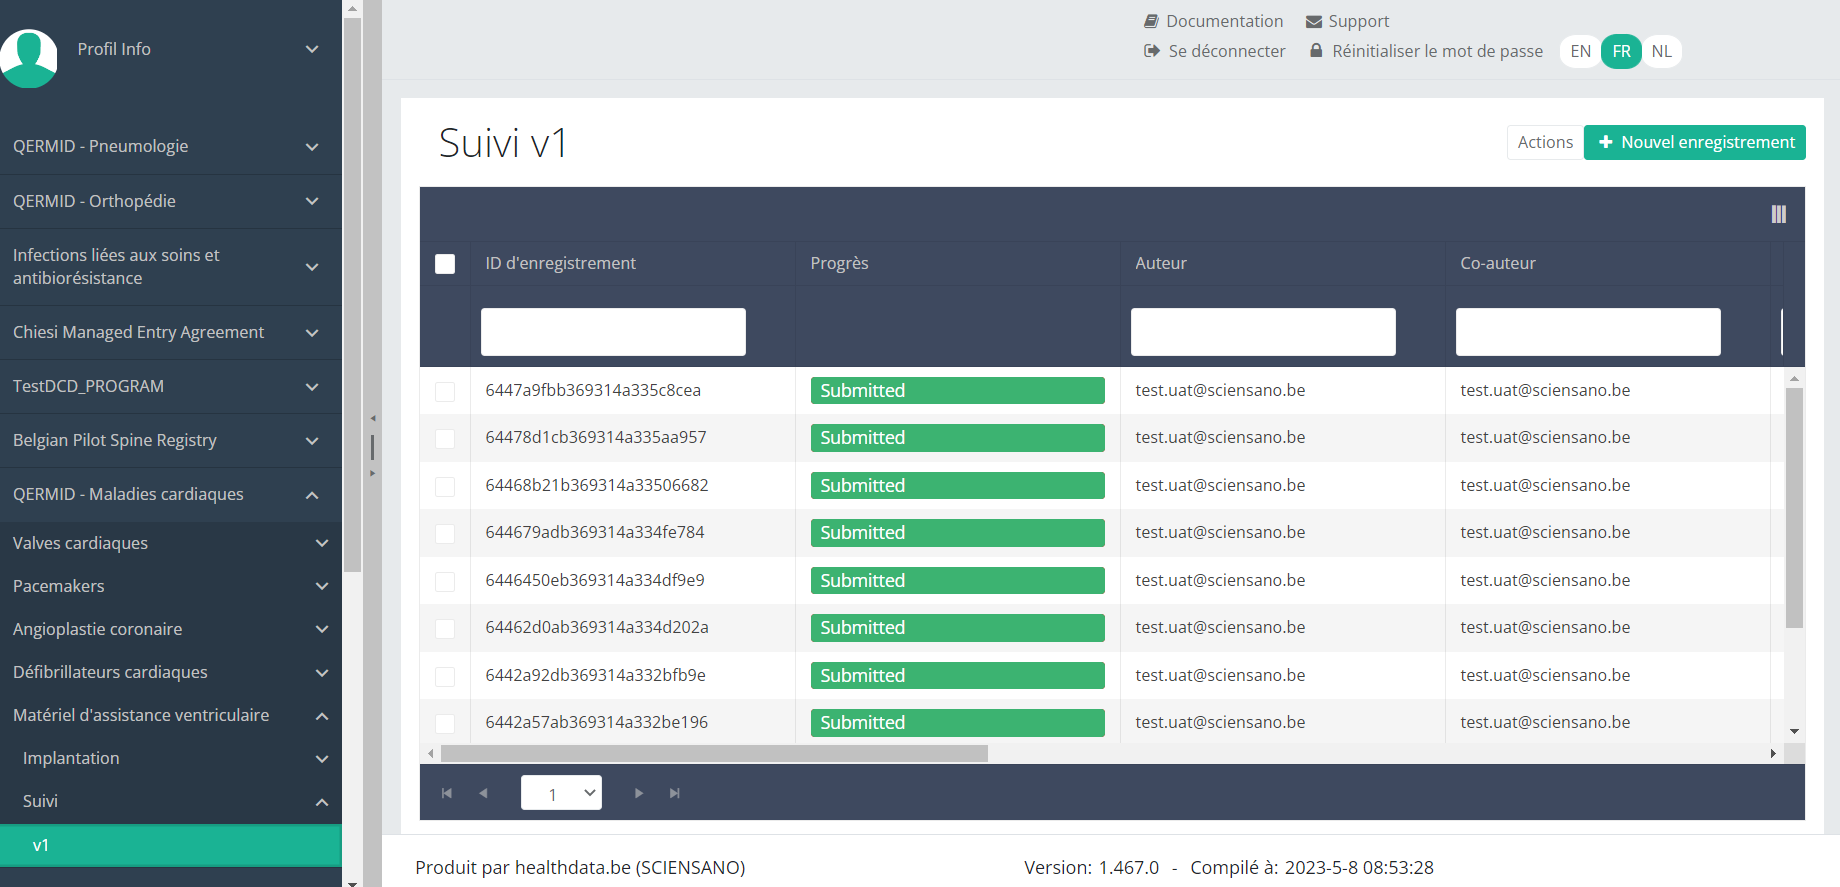Open the Actions button
This screenshot has width=1840, height=887.
[1545, 142]
